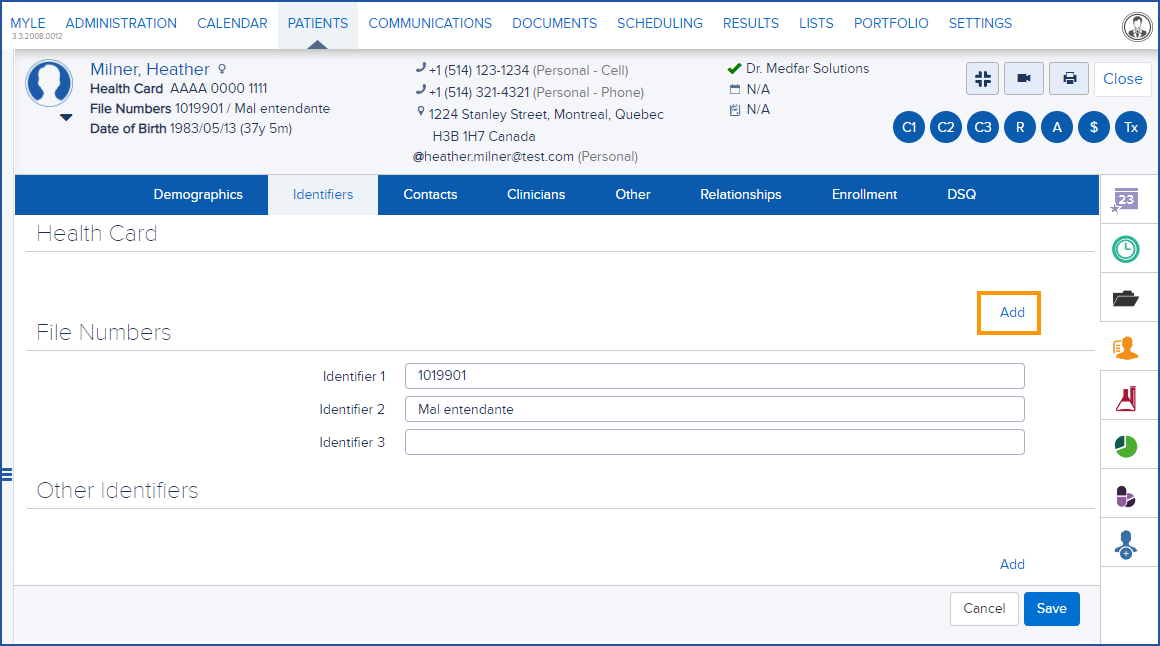Expand patient details with the chevron under the photo

pyautogui.click(x=66, y=117)
